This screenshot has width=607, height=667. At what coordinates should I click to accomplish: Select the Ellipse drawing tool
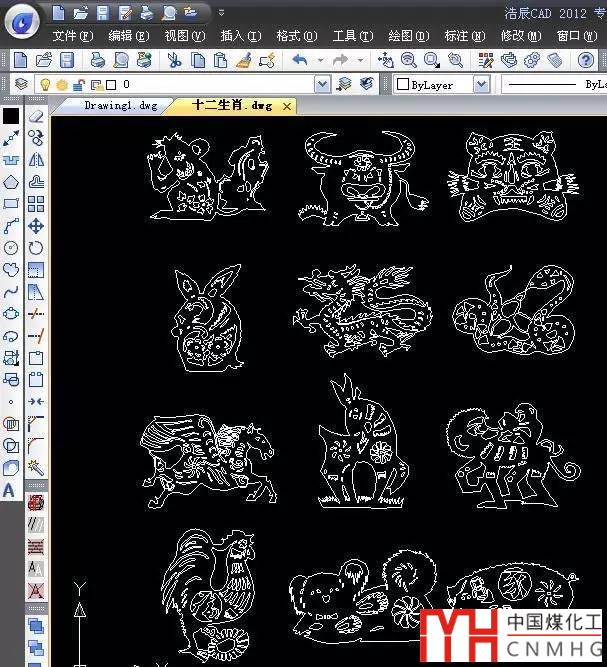pos(11,314)
